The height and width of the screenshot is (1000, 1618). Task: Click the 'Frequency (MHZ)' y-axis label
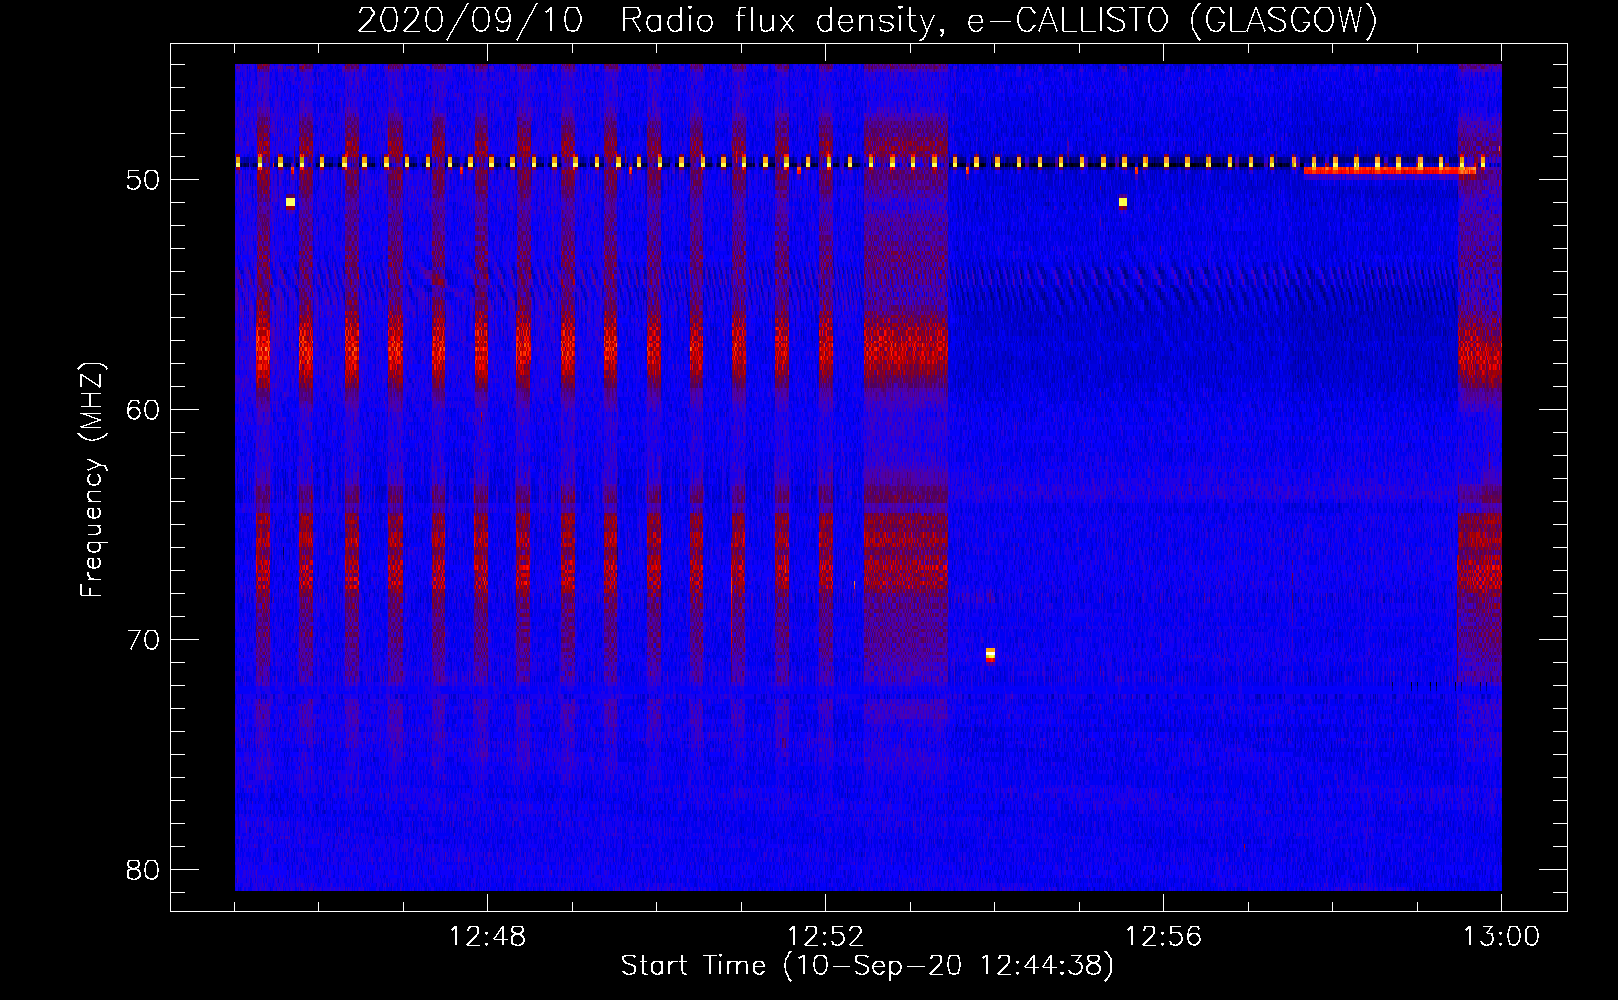[x=92, y=480]
